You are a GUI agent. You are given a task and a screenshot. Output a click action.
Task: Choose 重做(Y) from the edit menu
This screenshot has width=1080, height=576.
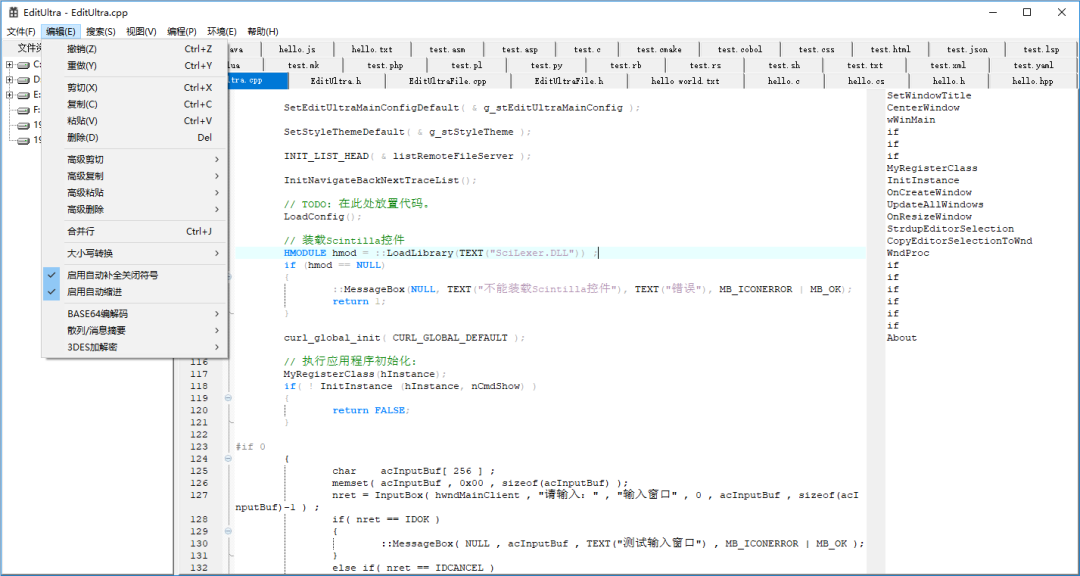click(134, 65)
